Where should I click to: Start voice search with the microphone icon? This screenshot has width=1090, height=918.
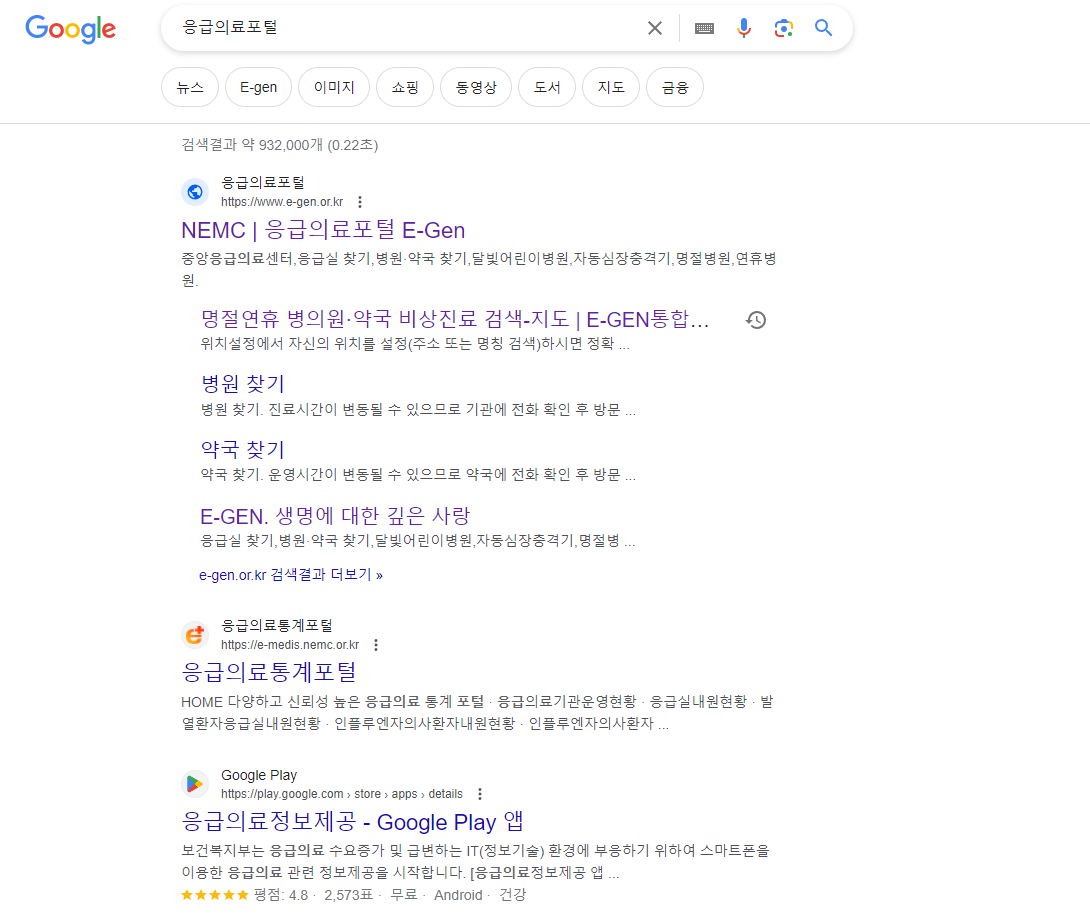click(744, 28)
